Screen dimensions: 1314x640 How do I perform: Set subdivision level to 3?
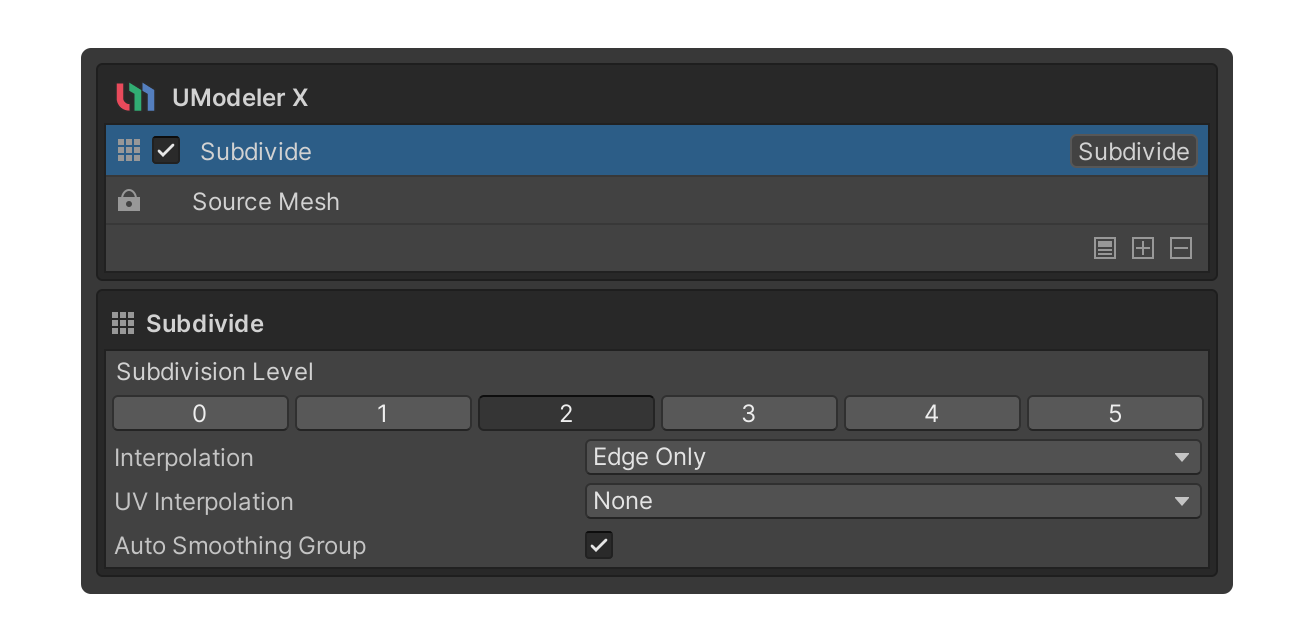[x=749, y=414]
